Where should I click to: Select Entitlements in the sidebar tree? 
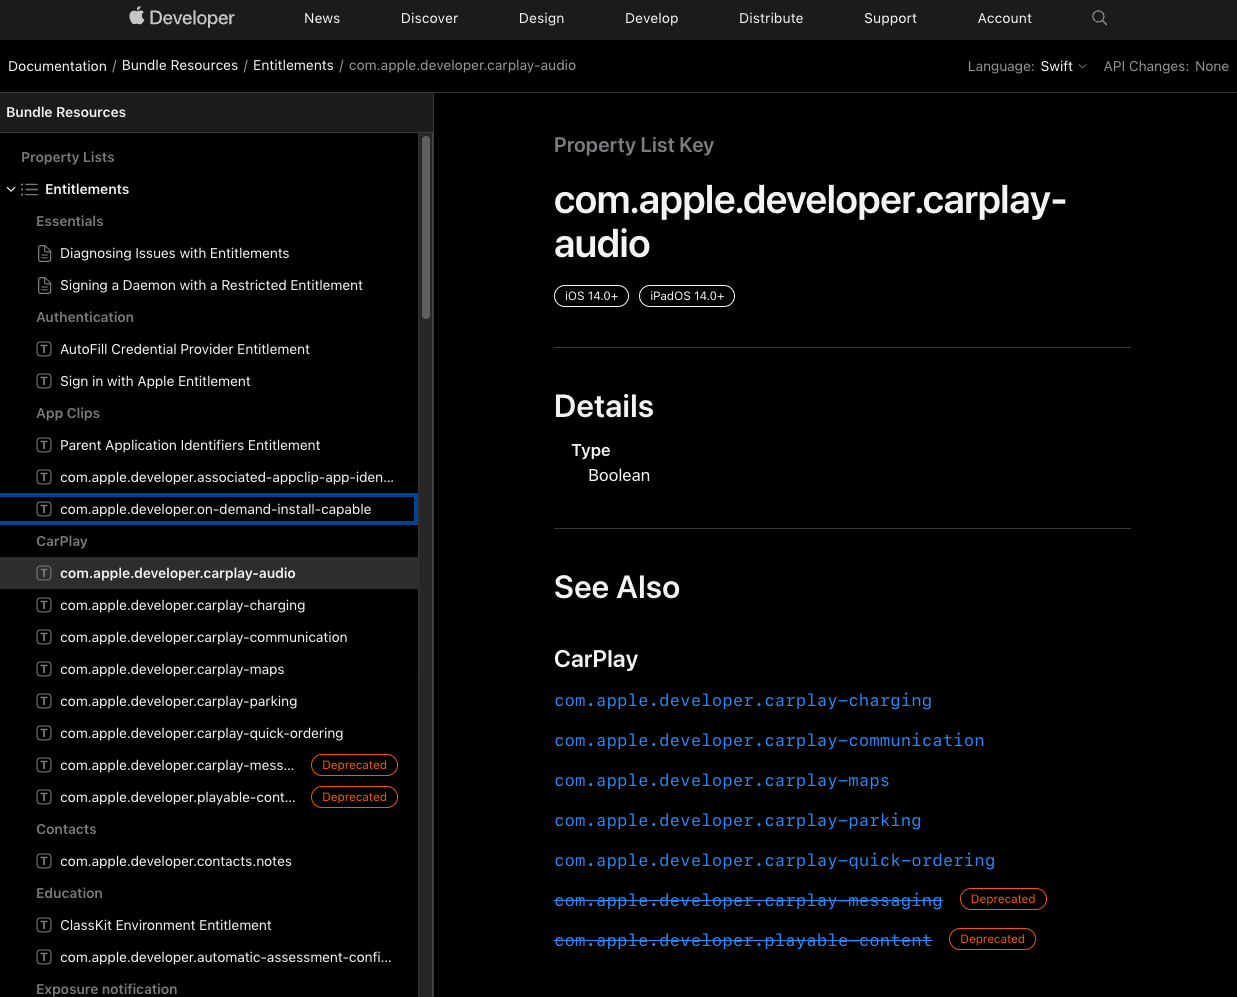[87, 189]
